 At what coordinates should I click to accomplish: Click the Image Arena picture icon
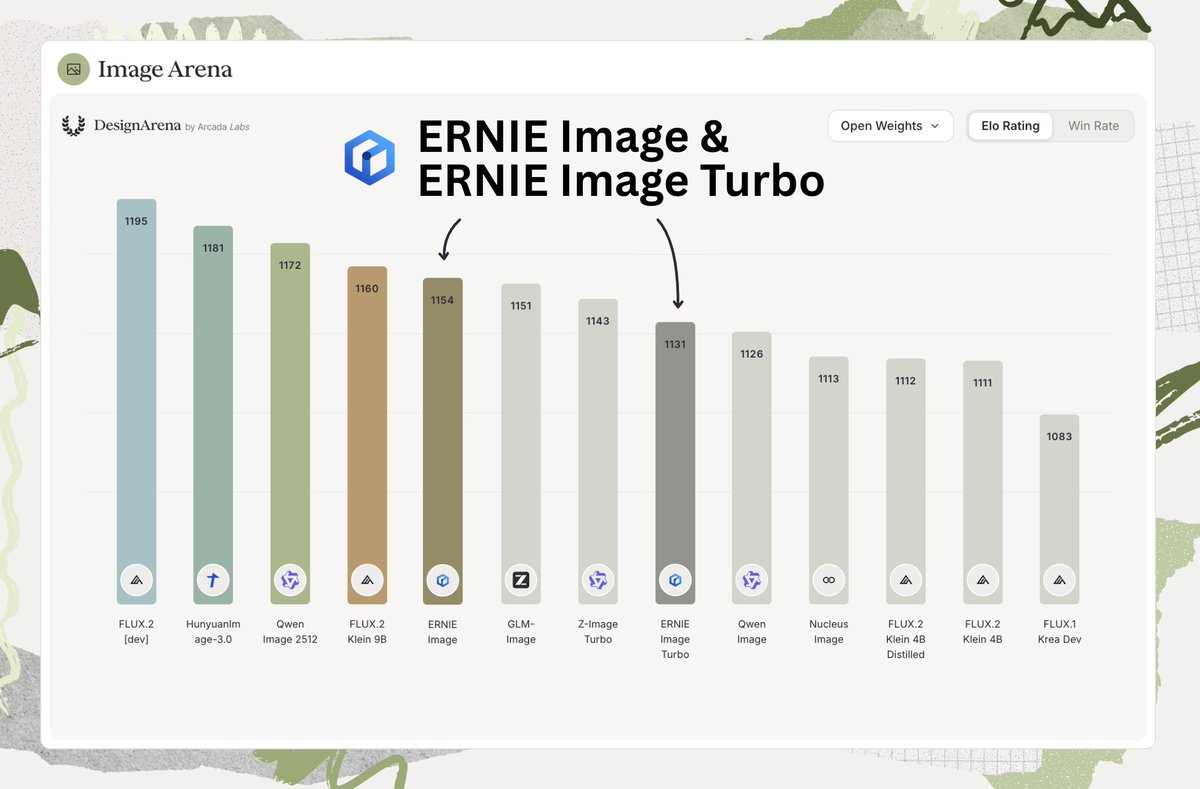(73, 69)
